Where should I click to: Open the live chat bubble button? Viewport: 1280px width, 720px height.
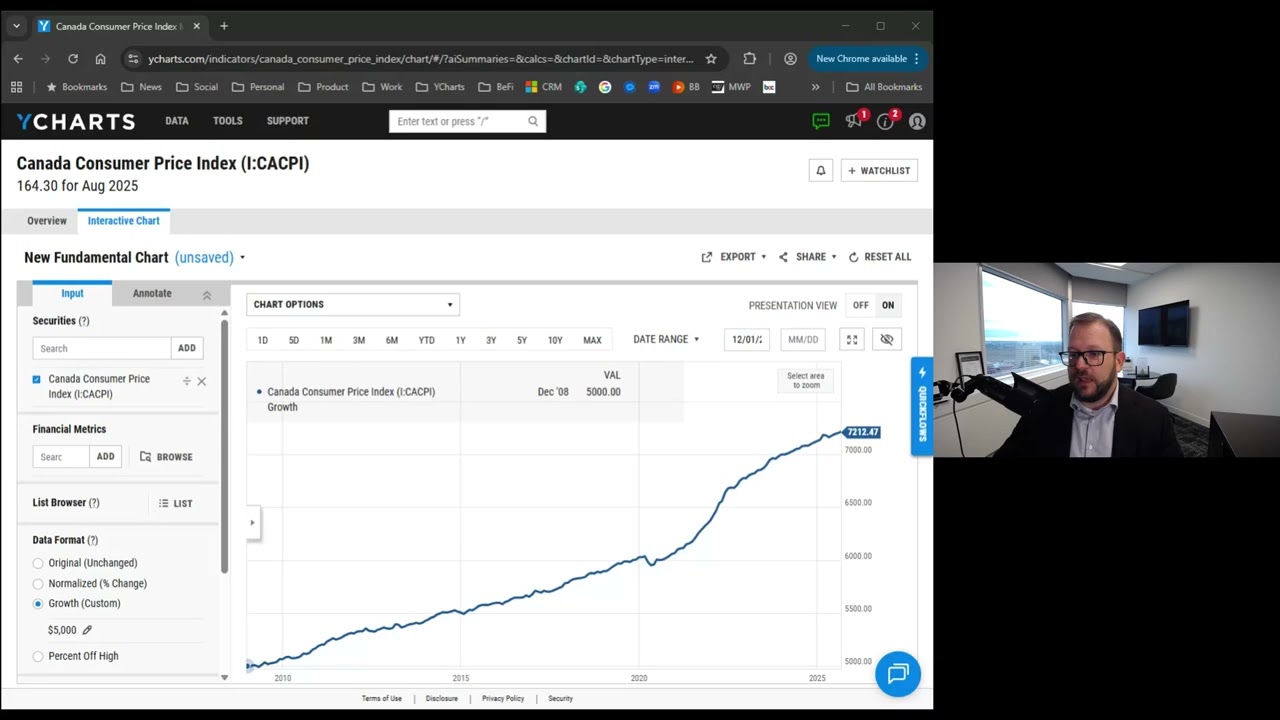point(898,673)
